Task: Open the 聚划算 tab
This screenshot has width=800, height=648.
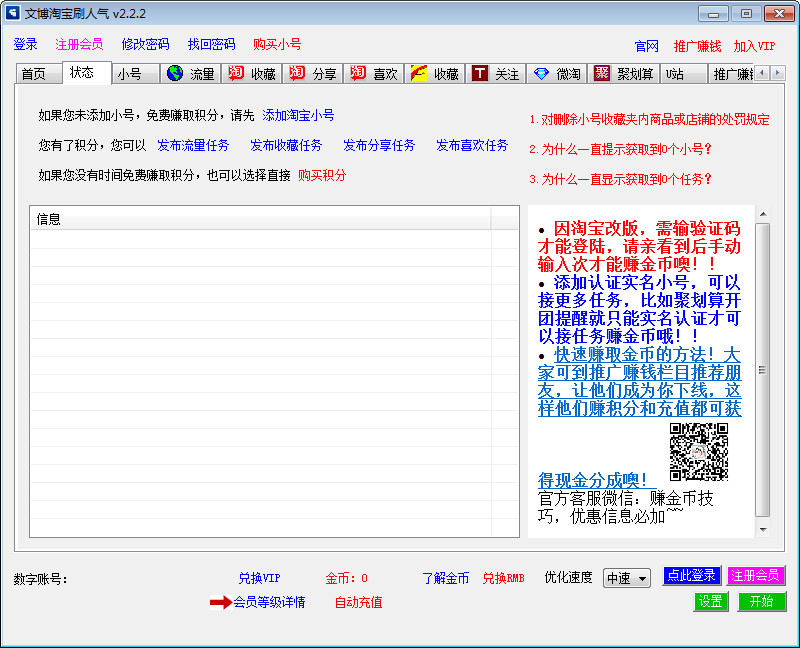Action: 623,74
